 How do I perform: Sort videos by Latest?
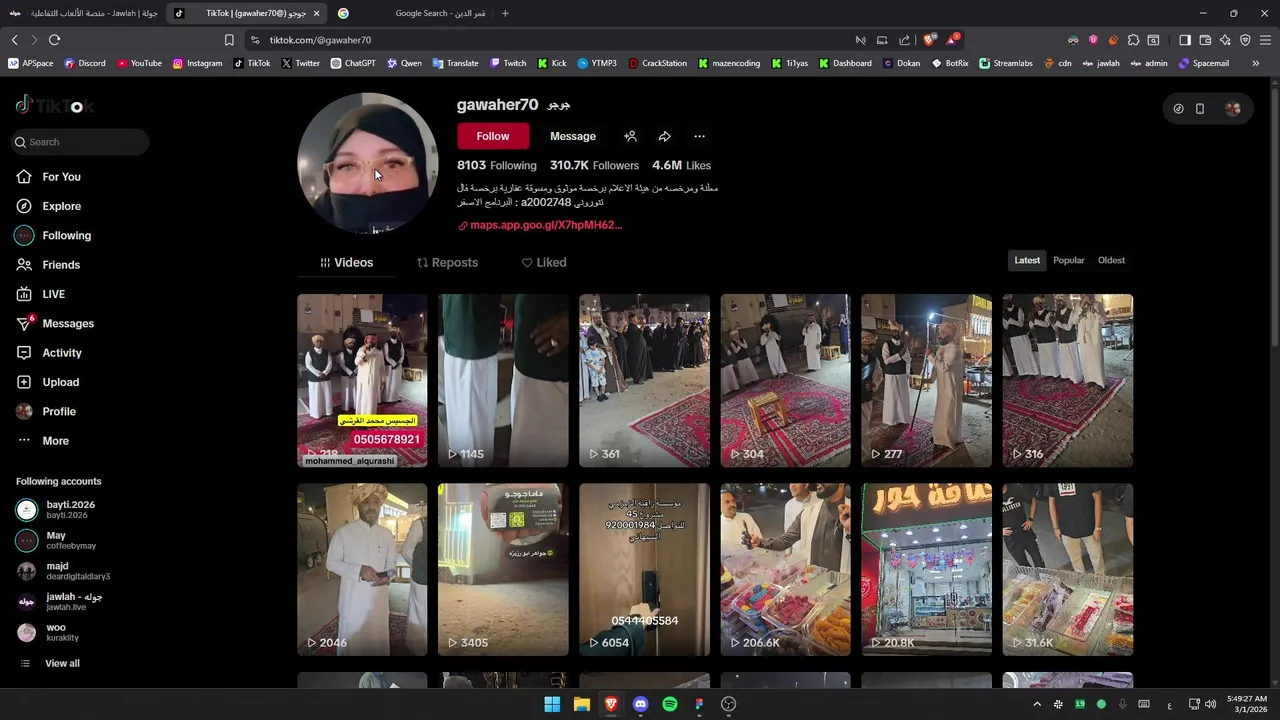(x=1027, y=260)
